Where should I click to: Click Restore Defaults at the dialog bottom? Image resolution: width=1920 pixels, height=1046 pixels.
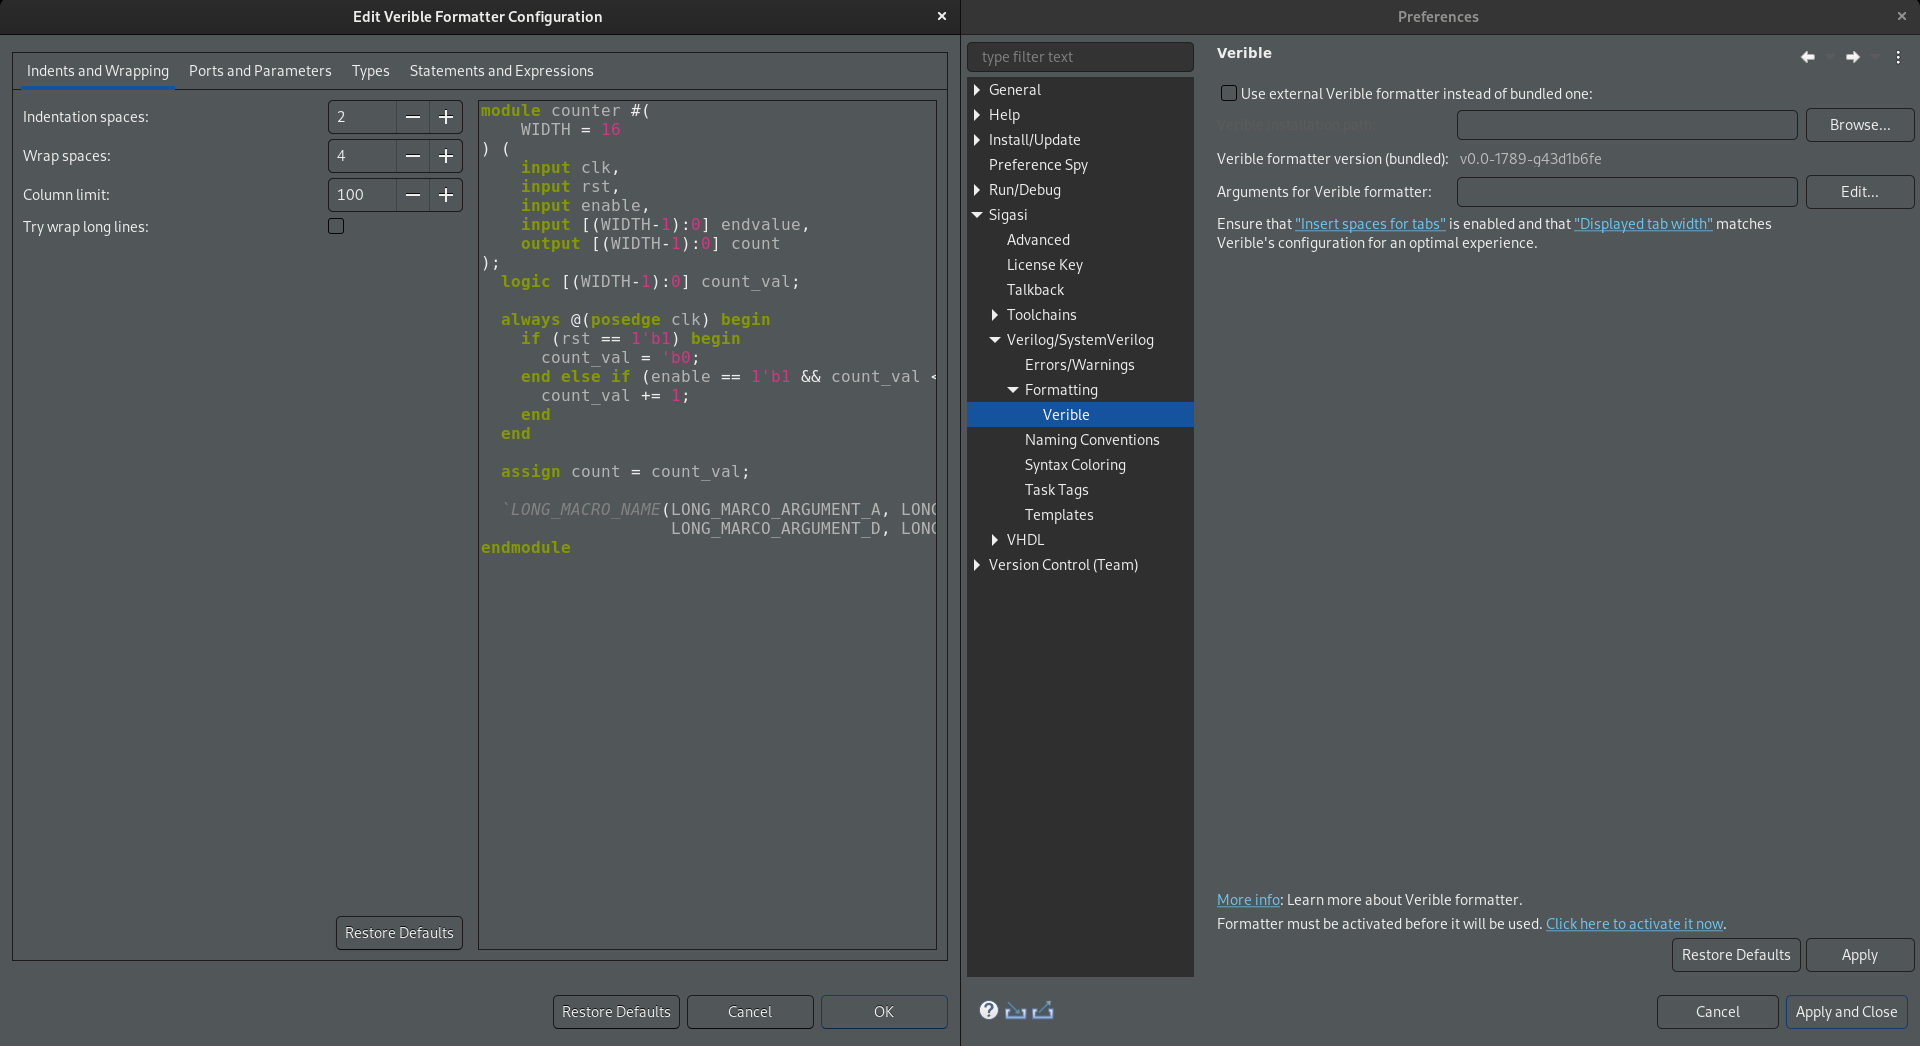[x=616, y=1012]
